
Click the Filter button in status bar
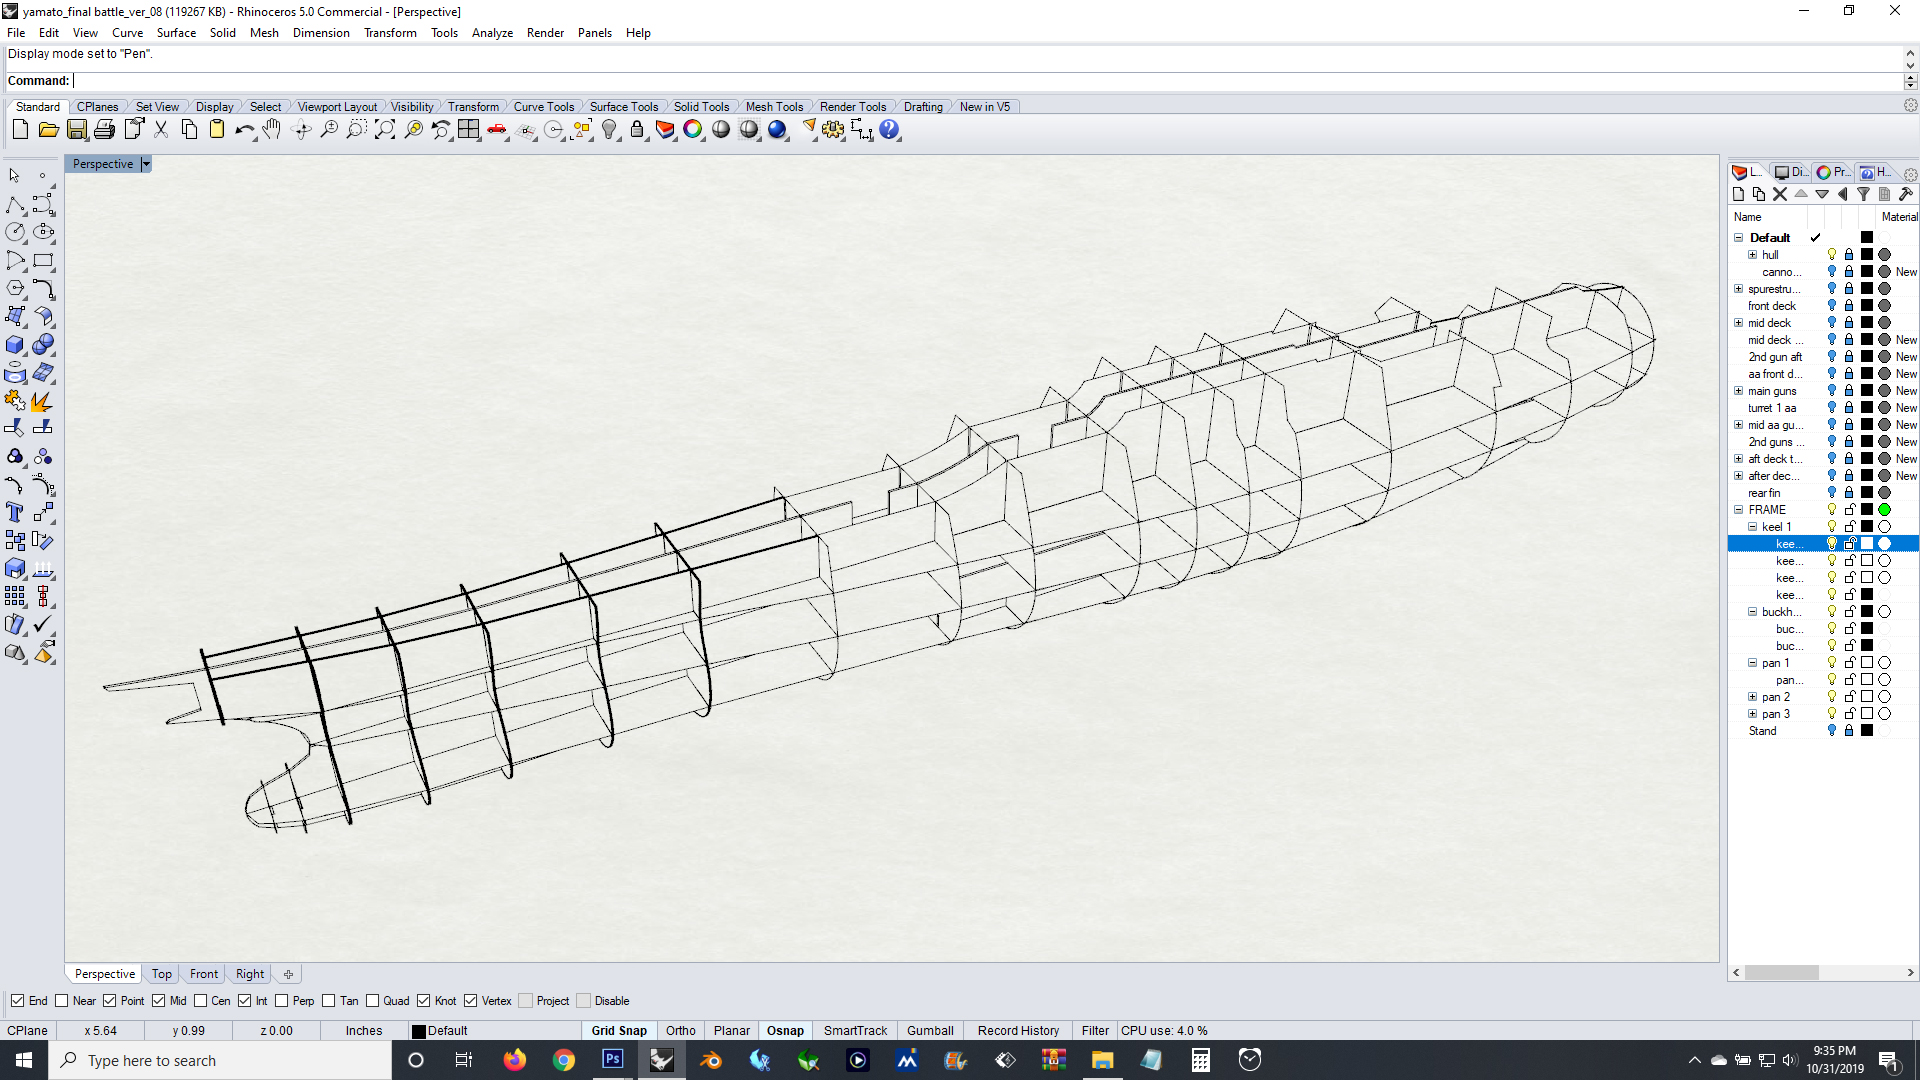point(1095,1031)
